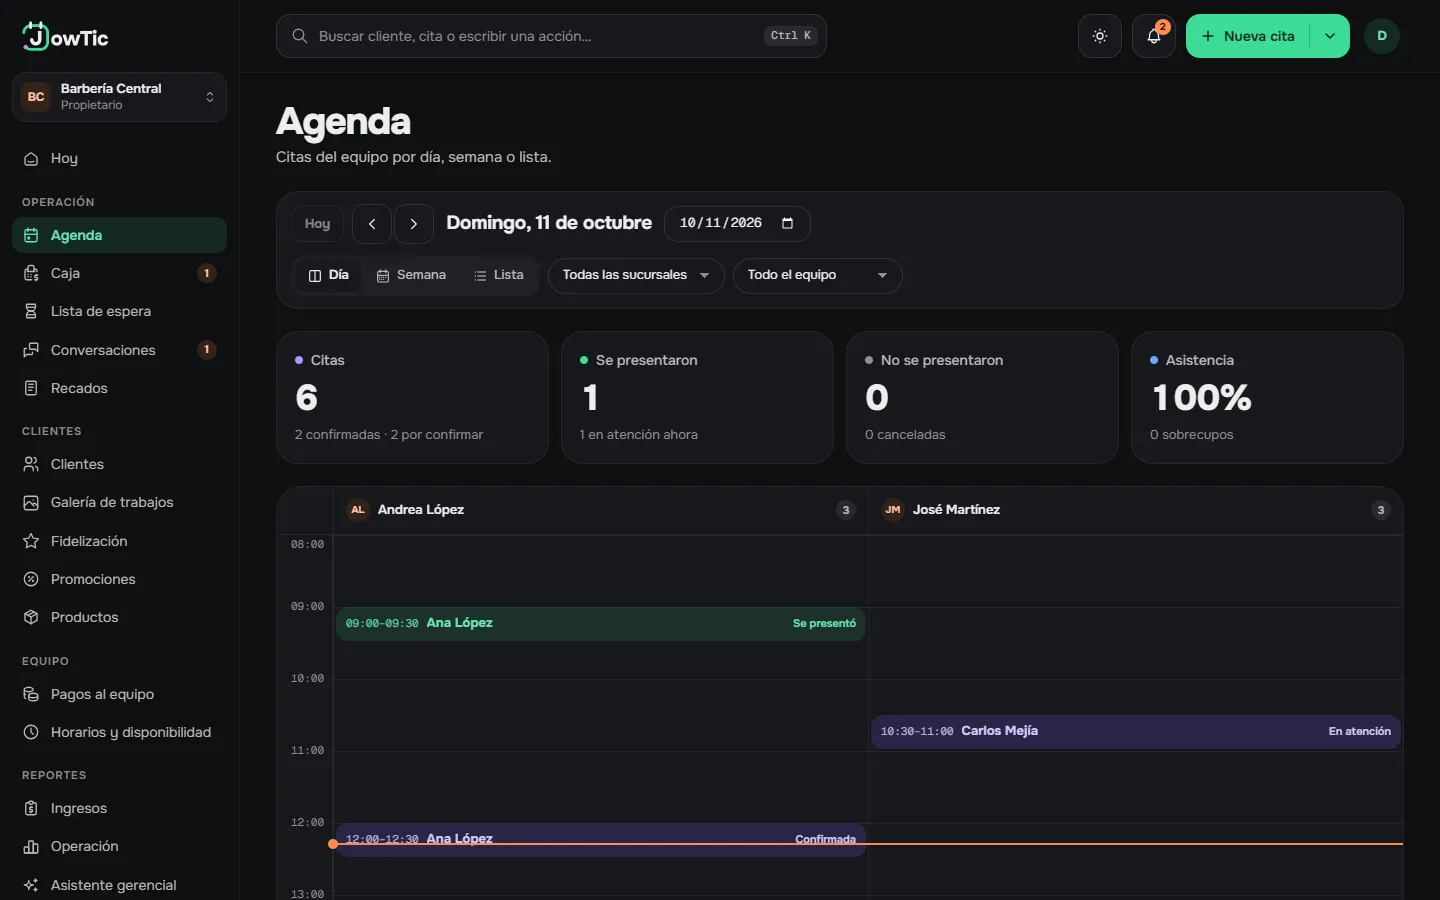The width and height of the screenshot is (1440, 900).
Task: Go to next day arrow
Action: [x=414, y=224]
